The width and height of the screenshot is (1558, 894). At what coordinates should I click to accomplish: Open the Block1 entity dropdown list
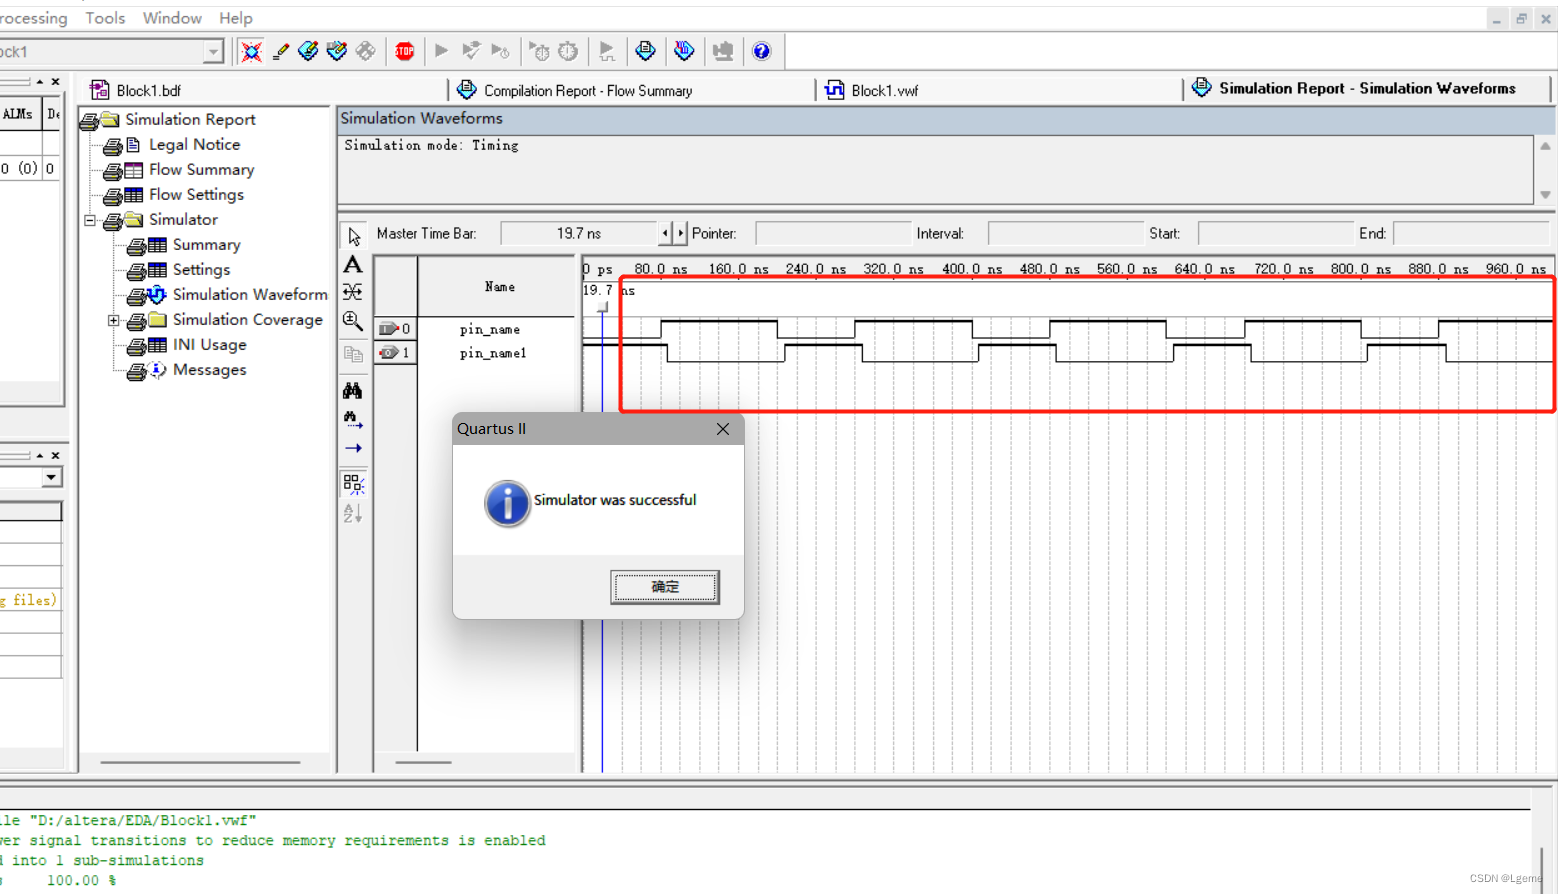[212, 51]
